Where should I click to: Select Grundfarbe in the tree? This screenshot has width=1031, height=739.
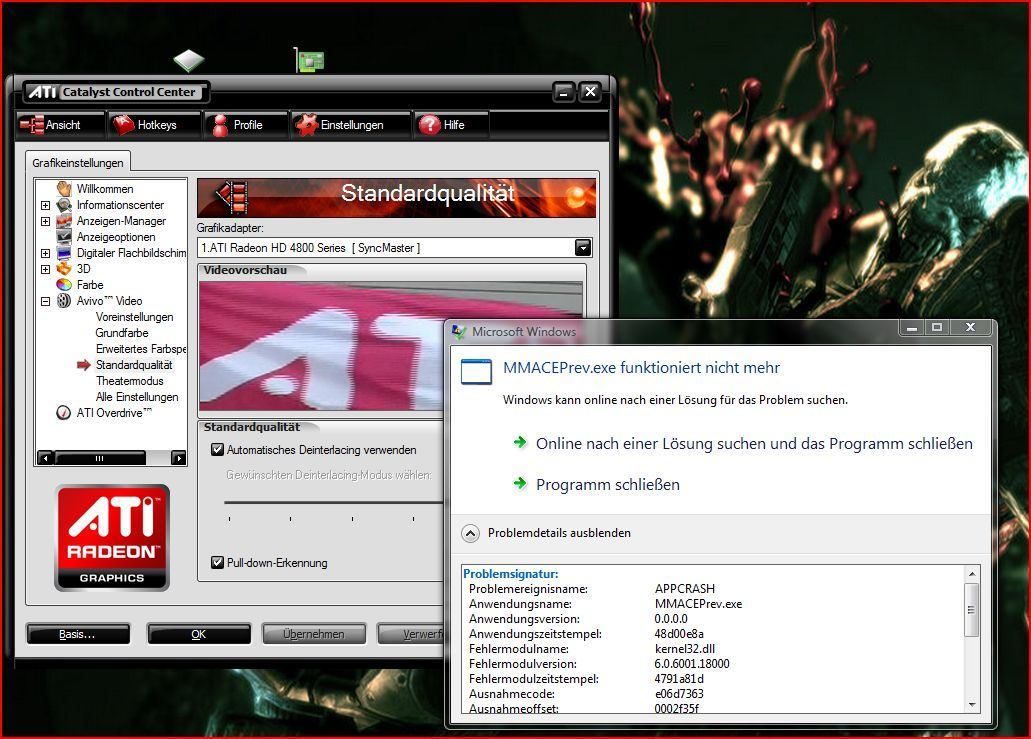coord(122,333)
